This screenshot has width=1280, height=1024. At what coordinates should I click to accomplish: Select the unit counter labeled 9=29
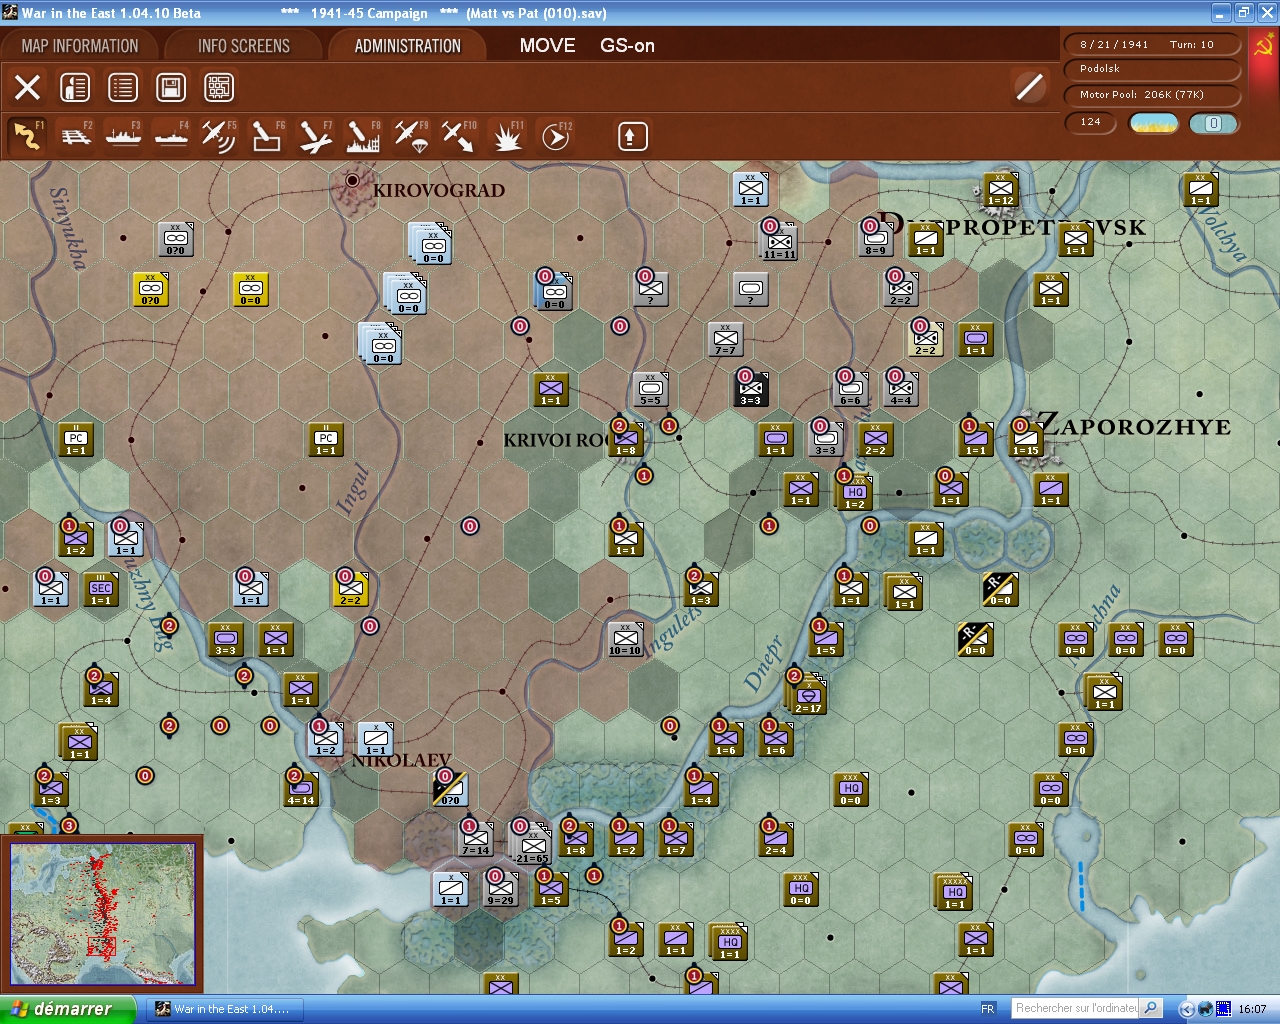[x=500, y=888]
